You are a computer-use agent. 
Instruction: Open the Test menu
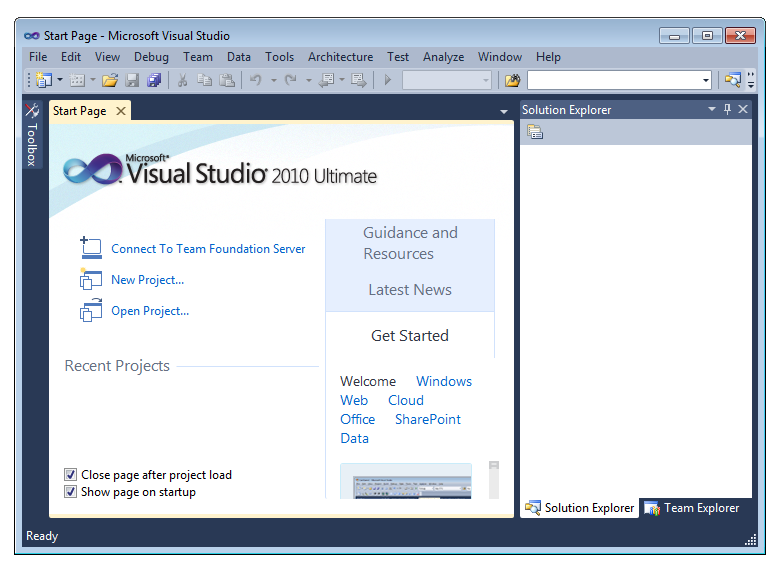click(398, 57)
